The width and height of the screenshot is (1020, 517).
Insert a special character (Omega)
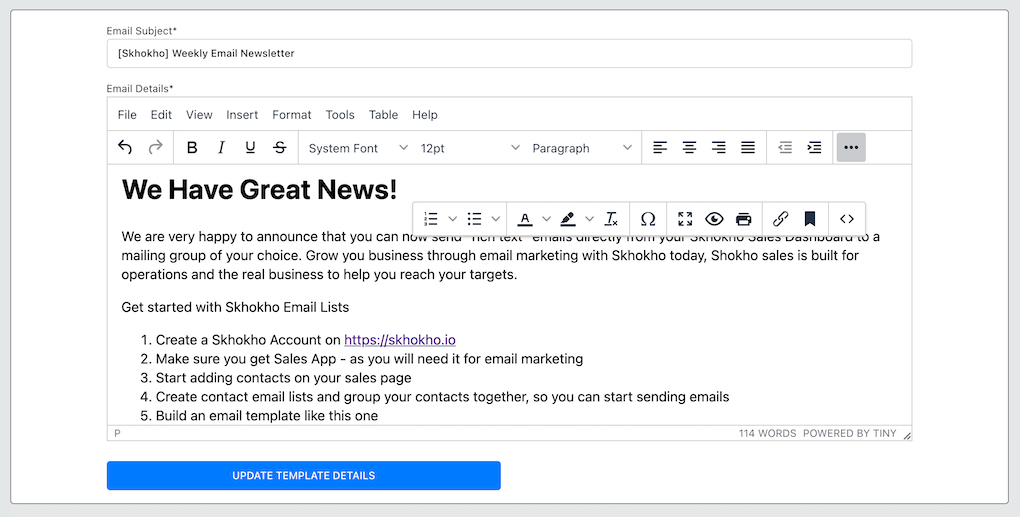coord(648,219)
